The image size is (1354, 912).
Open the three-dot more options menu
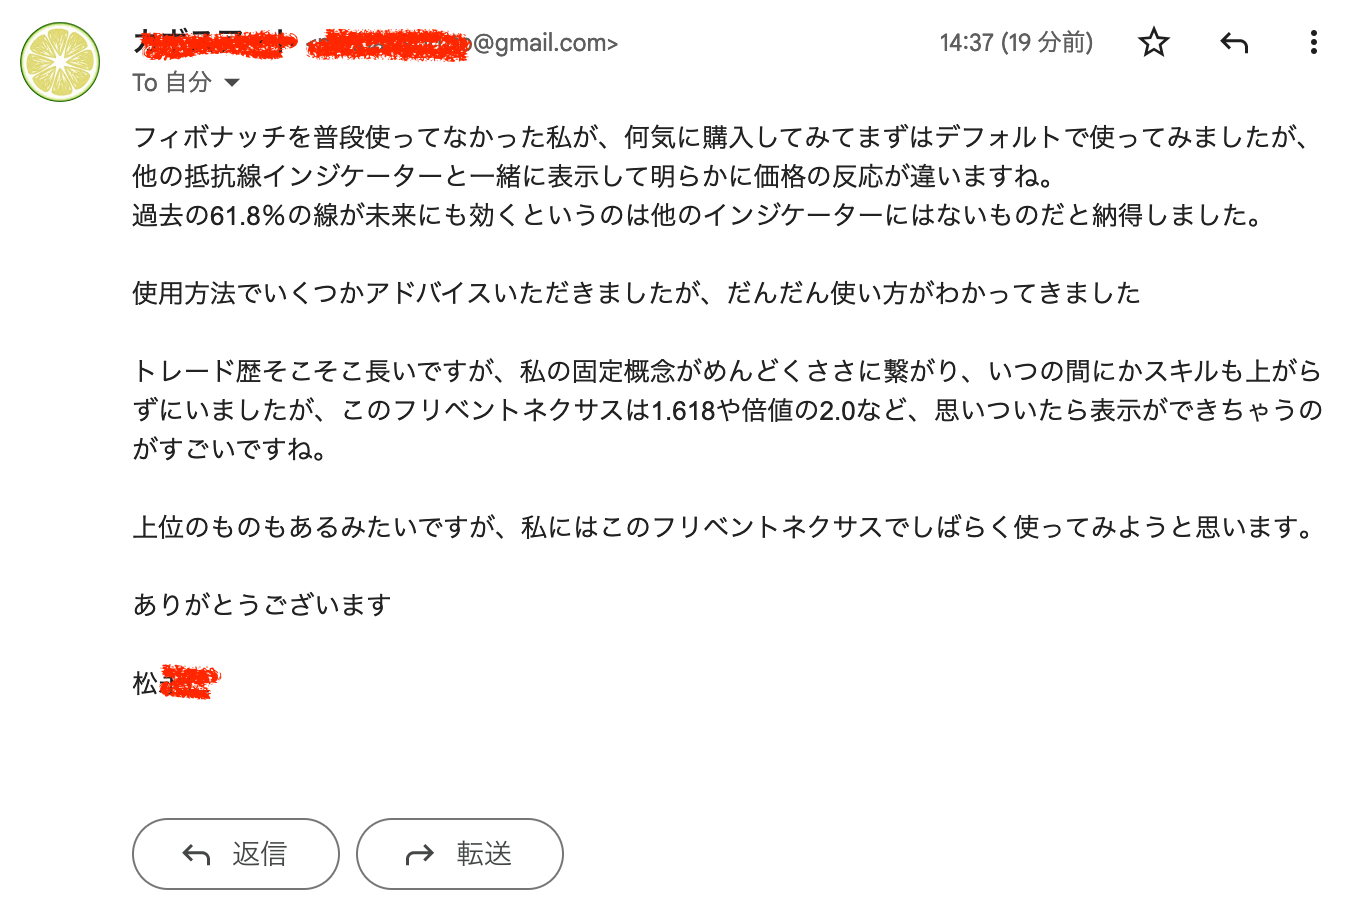pos(1313,43)
